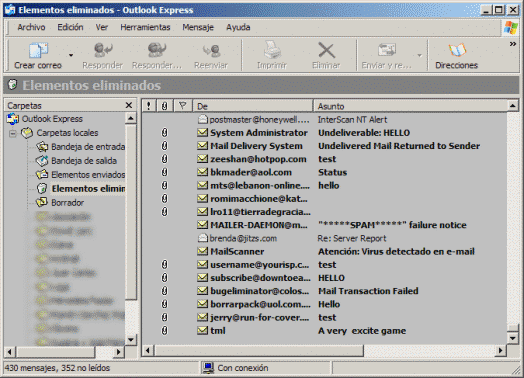Click folder tree scroll right arrow
Image resolution: width=524 pixels, height=378 pixels.
point(118,352)
